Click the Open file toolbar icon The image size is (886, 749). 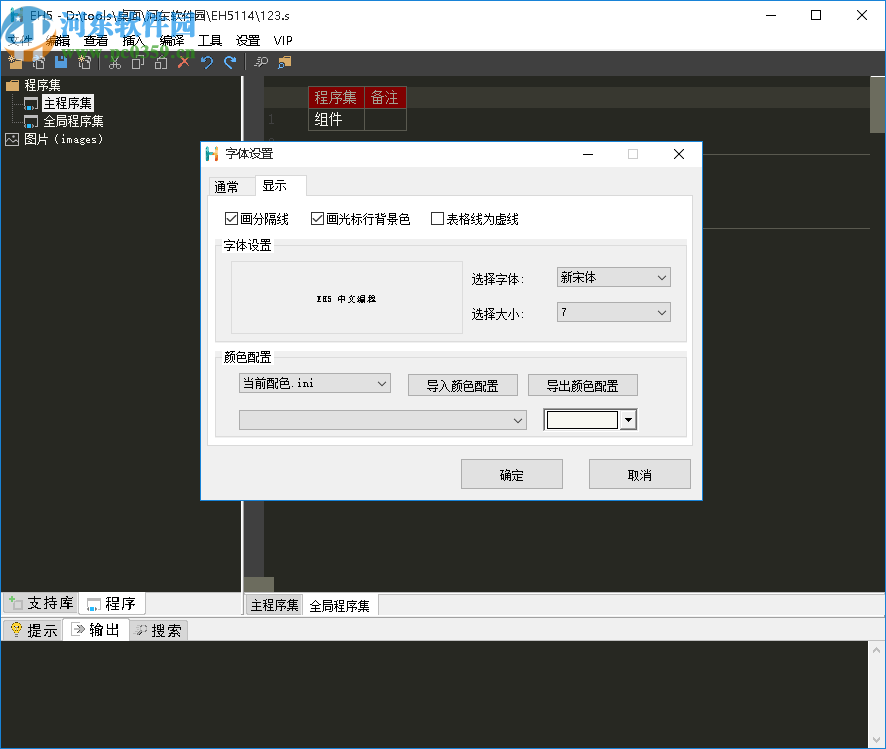(x=38, y=62)
